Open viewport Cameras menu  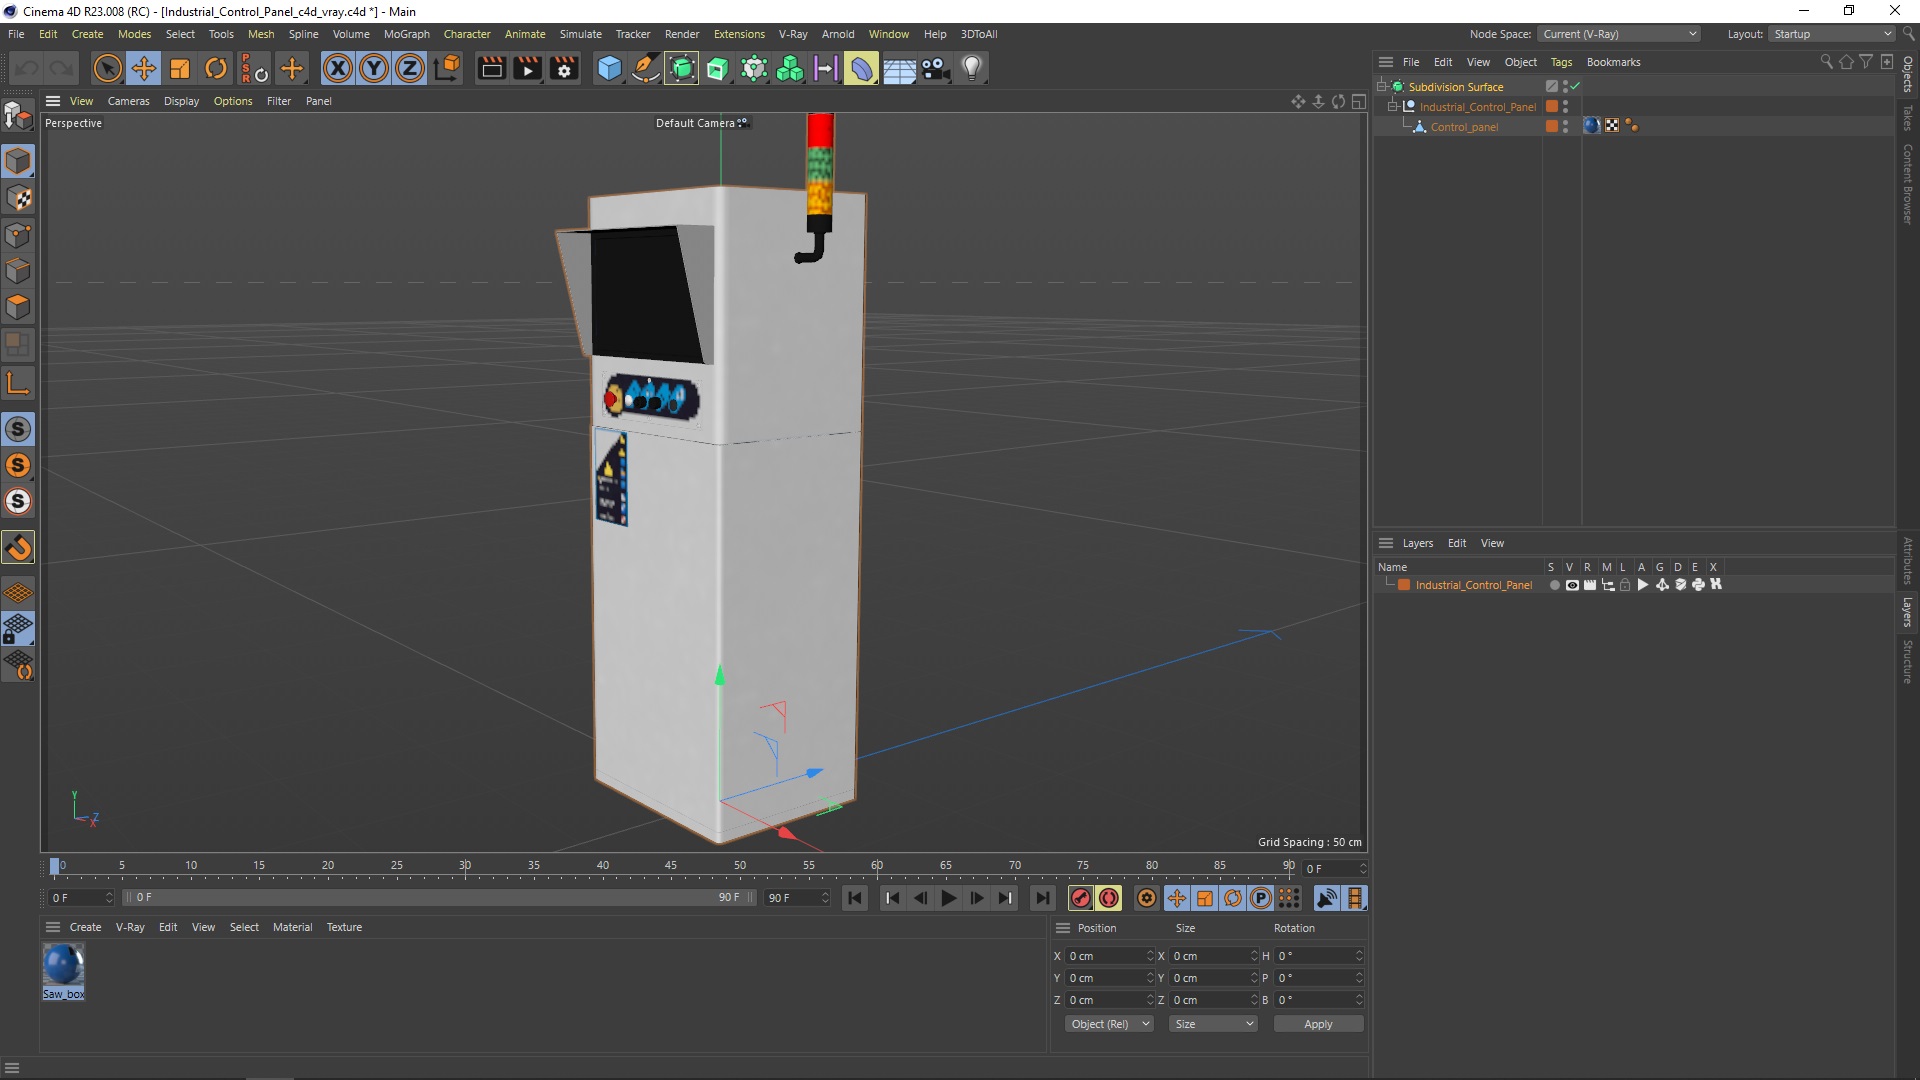128,101
